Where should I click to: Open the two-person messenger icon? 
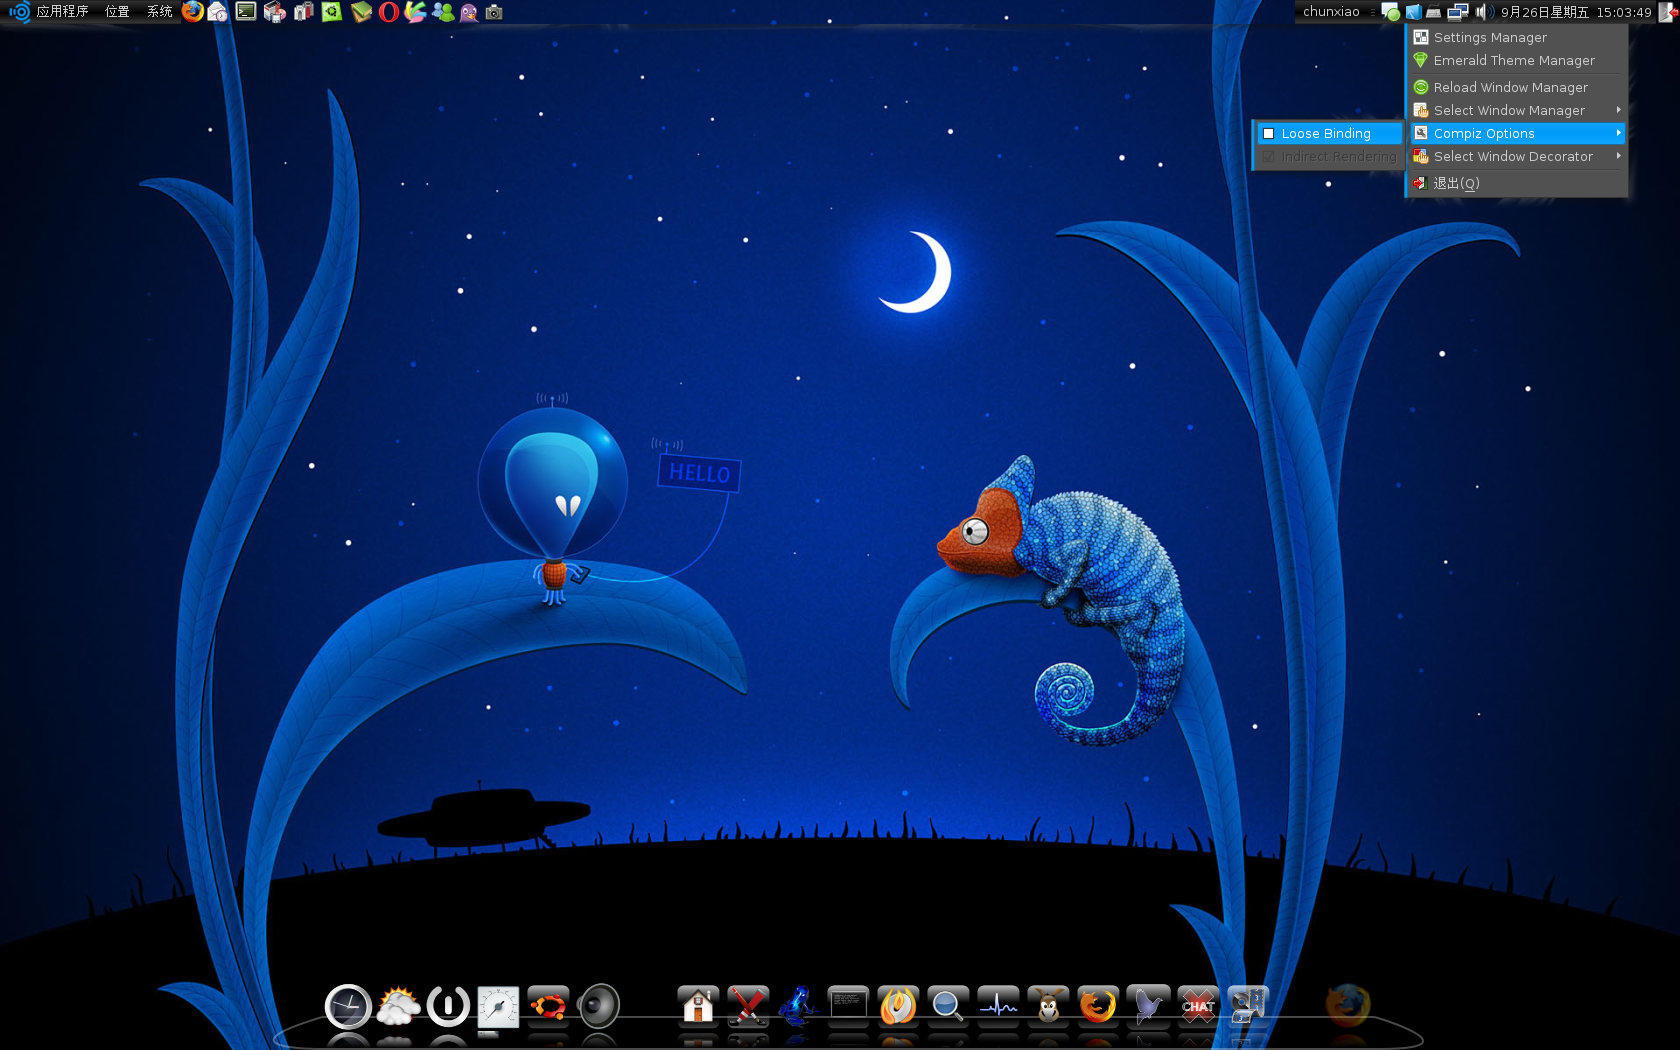tap(442, 12)
